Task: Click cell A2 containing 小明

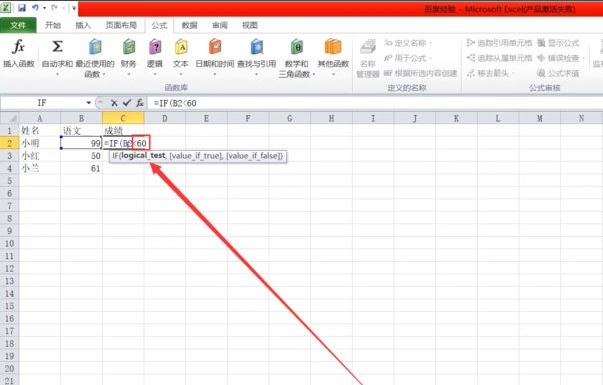Action: pyautogui.click(x=40, y=143)
